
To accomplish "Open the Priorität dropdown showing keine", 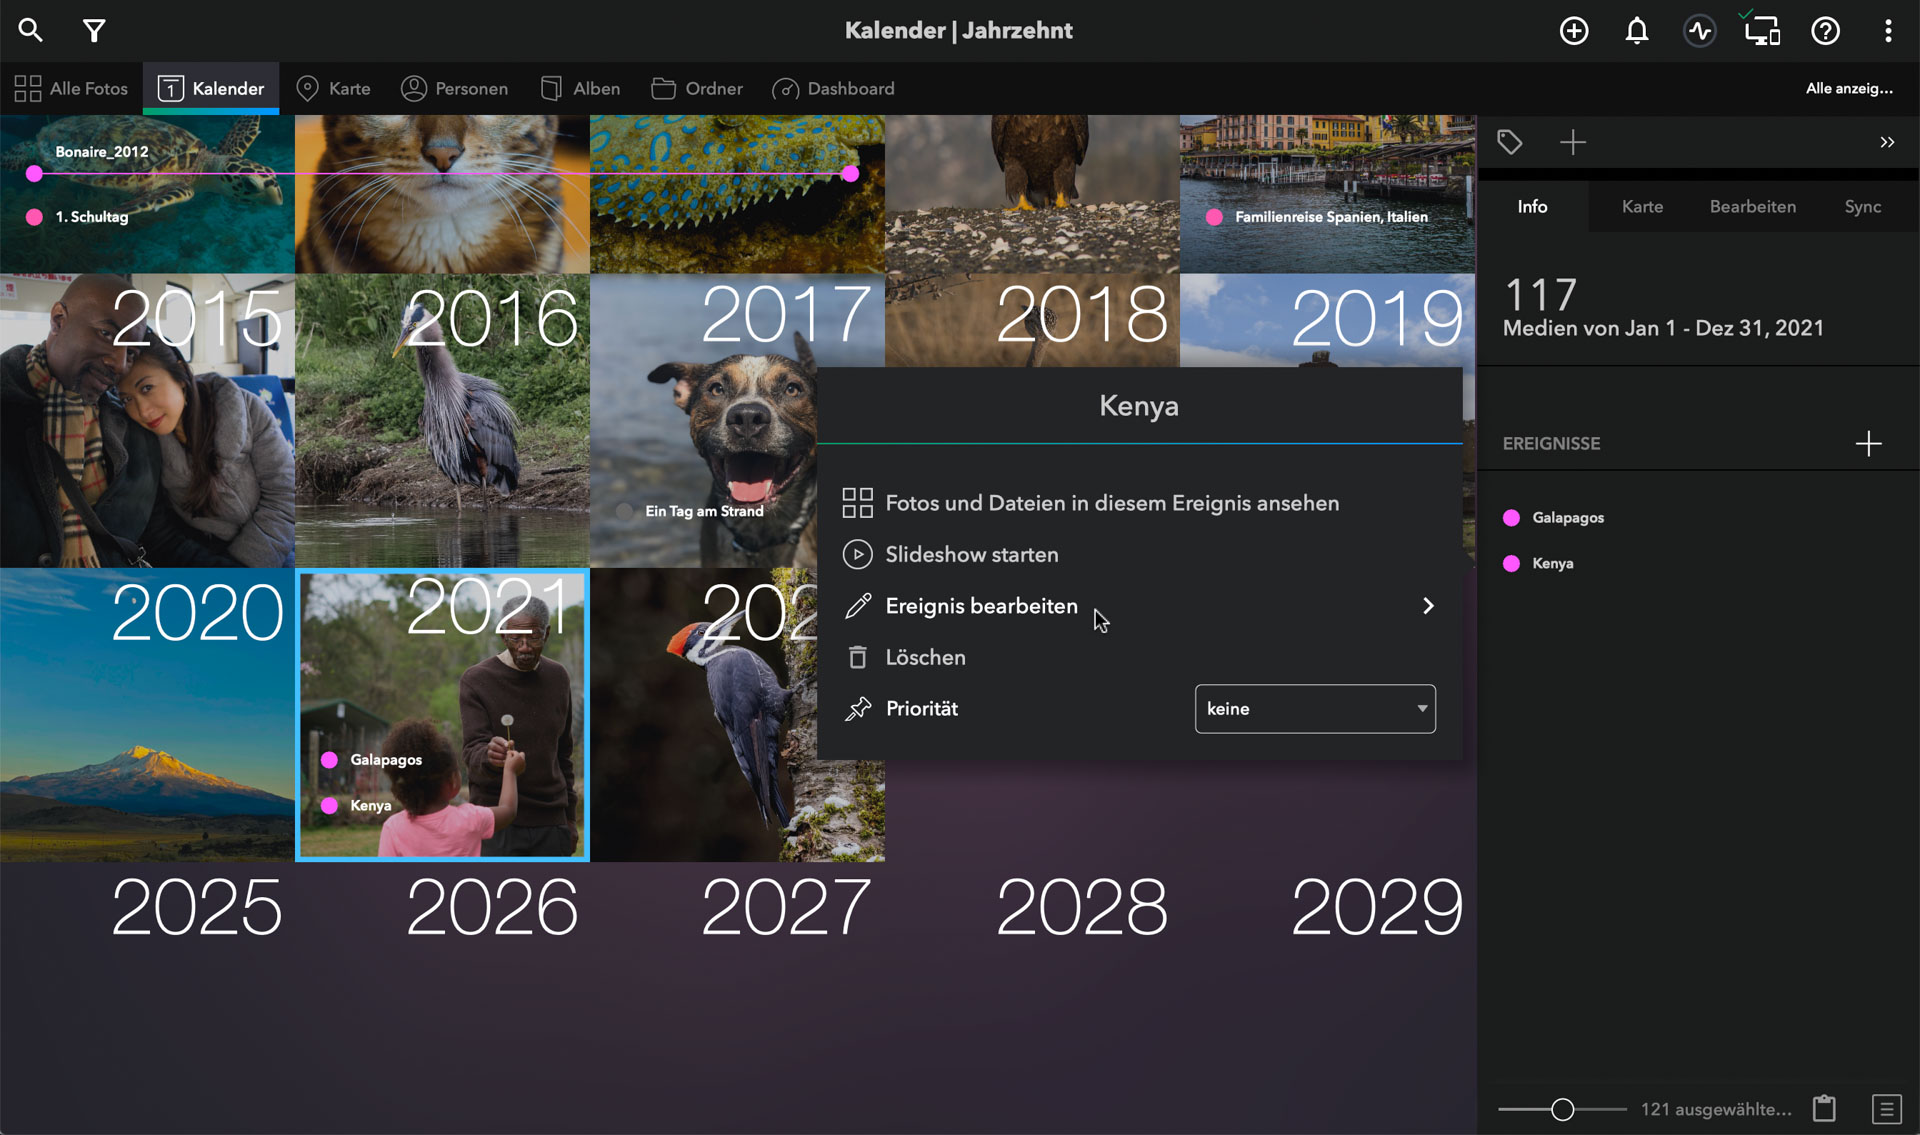I will (1315, 709).
